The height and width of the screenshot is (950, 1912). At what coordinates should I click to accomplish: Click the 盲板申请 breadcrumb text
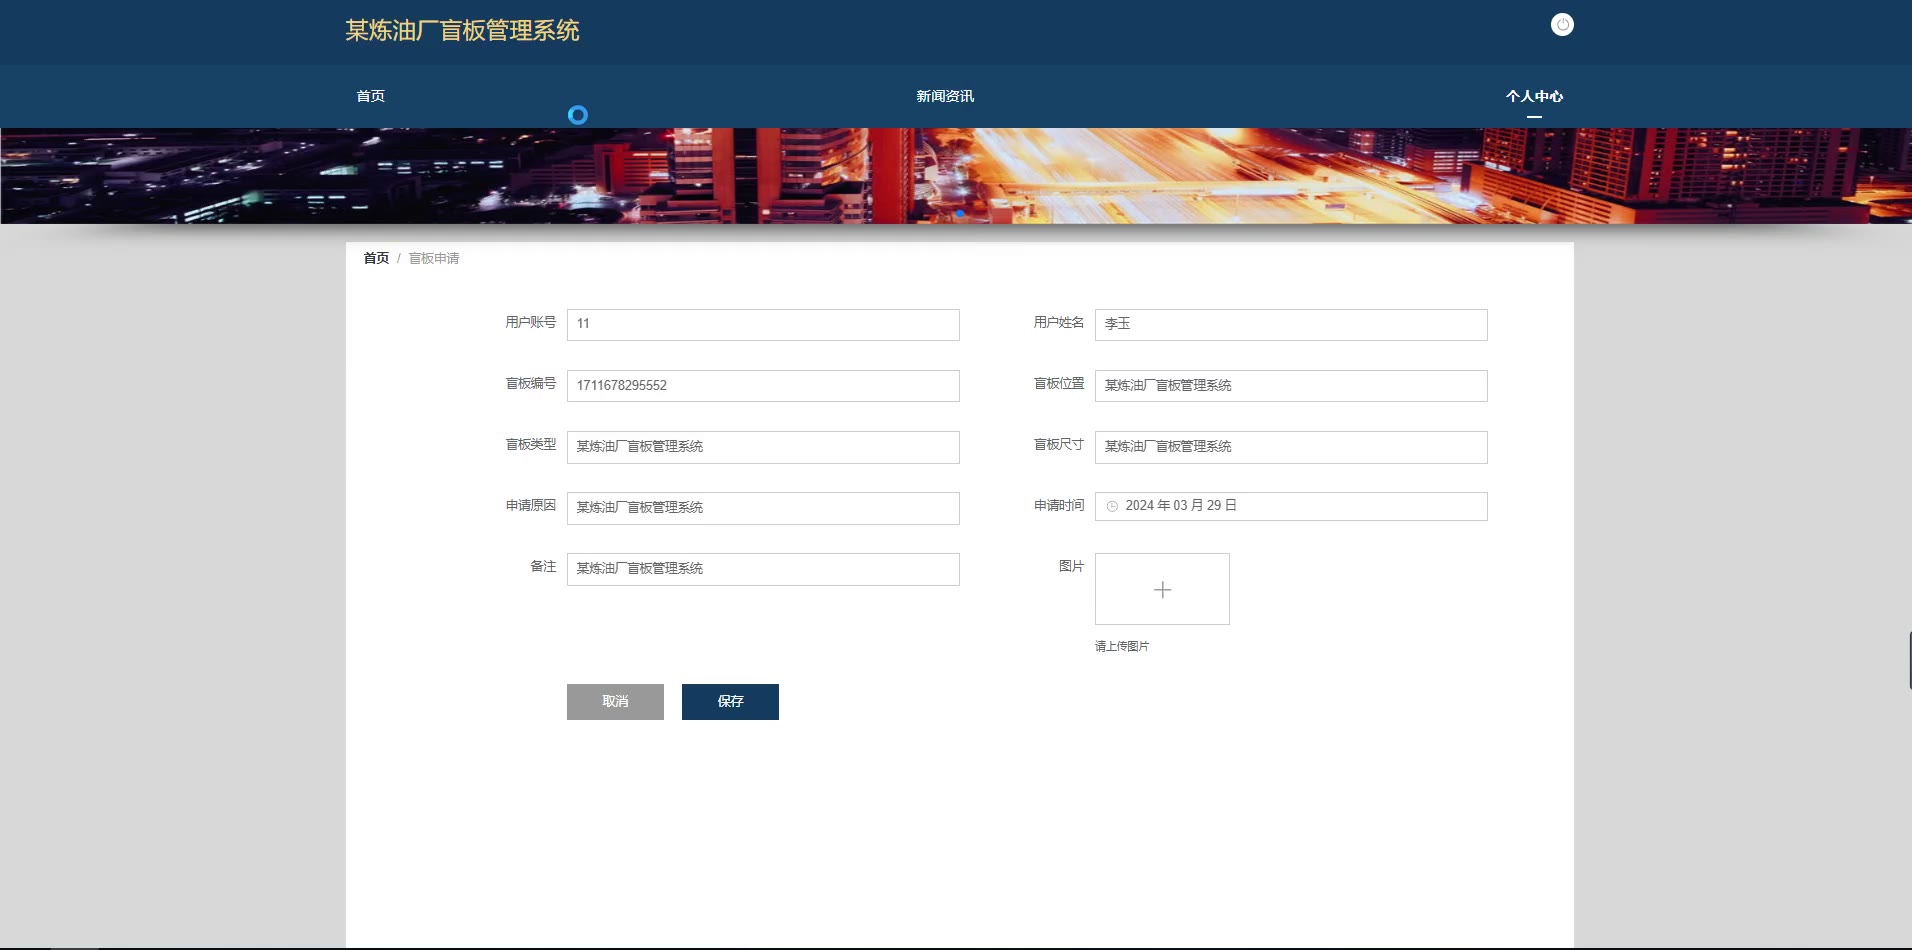tap(434, 258)
